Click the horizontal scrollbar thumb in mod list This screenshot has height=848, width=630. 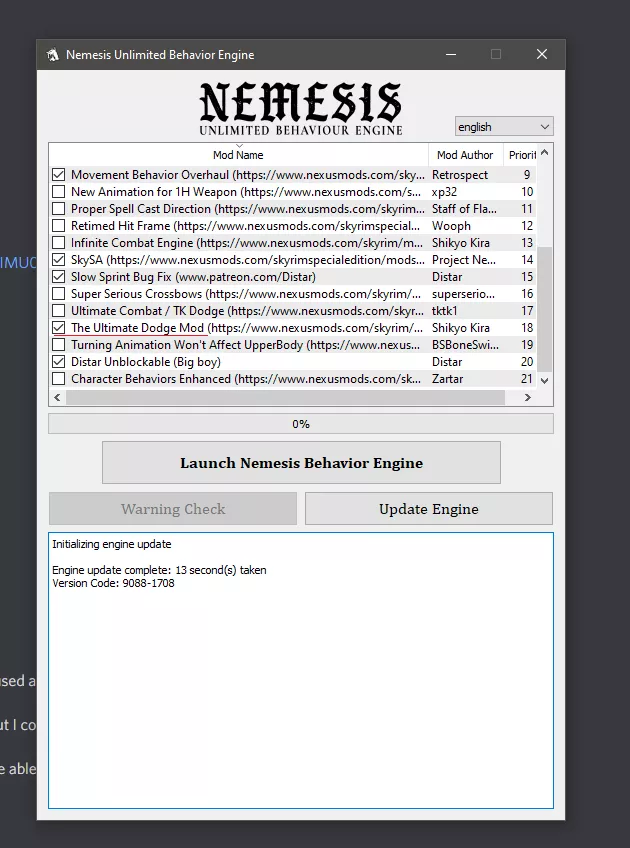pos(285,398)
